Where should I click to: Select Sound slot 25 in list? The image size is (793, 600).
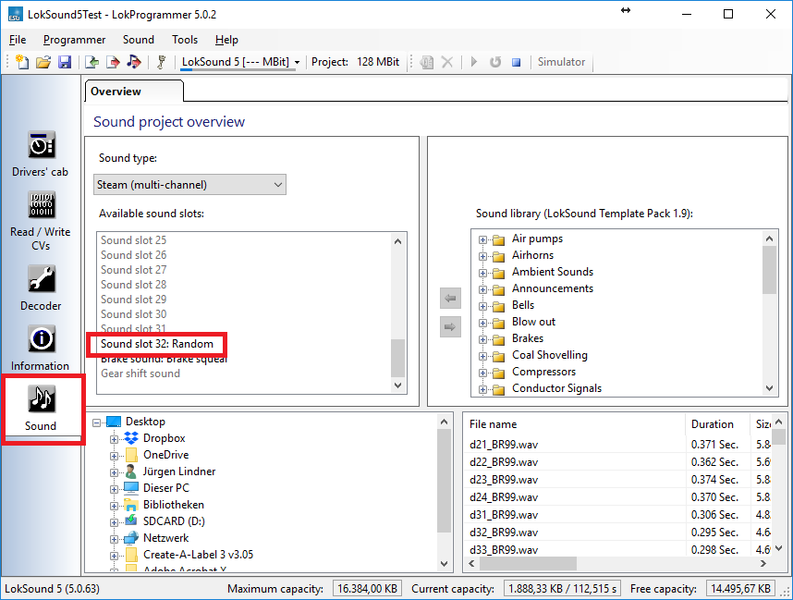point(134,240)
